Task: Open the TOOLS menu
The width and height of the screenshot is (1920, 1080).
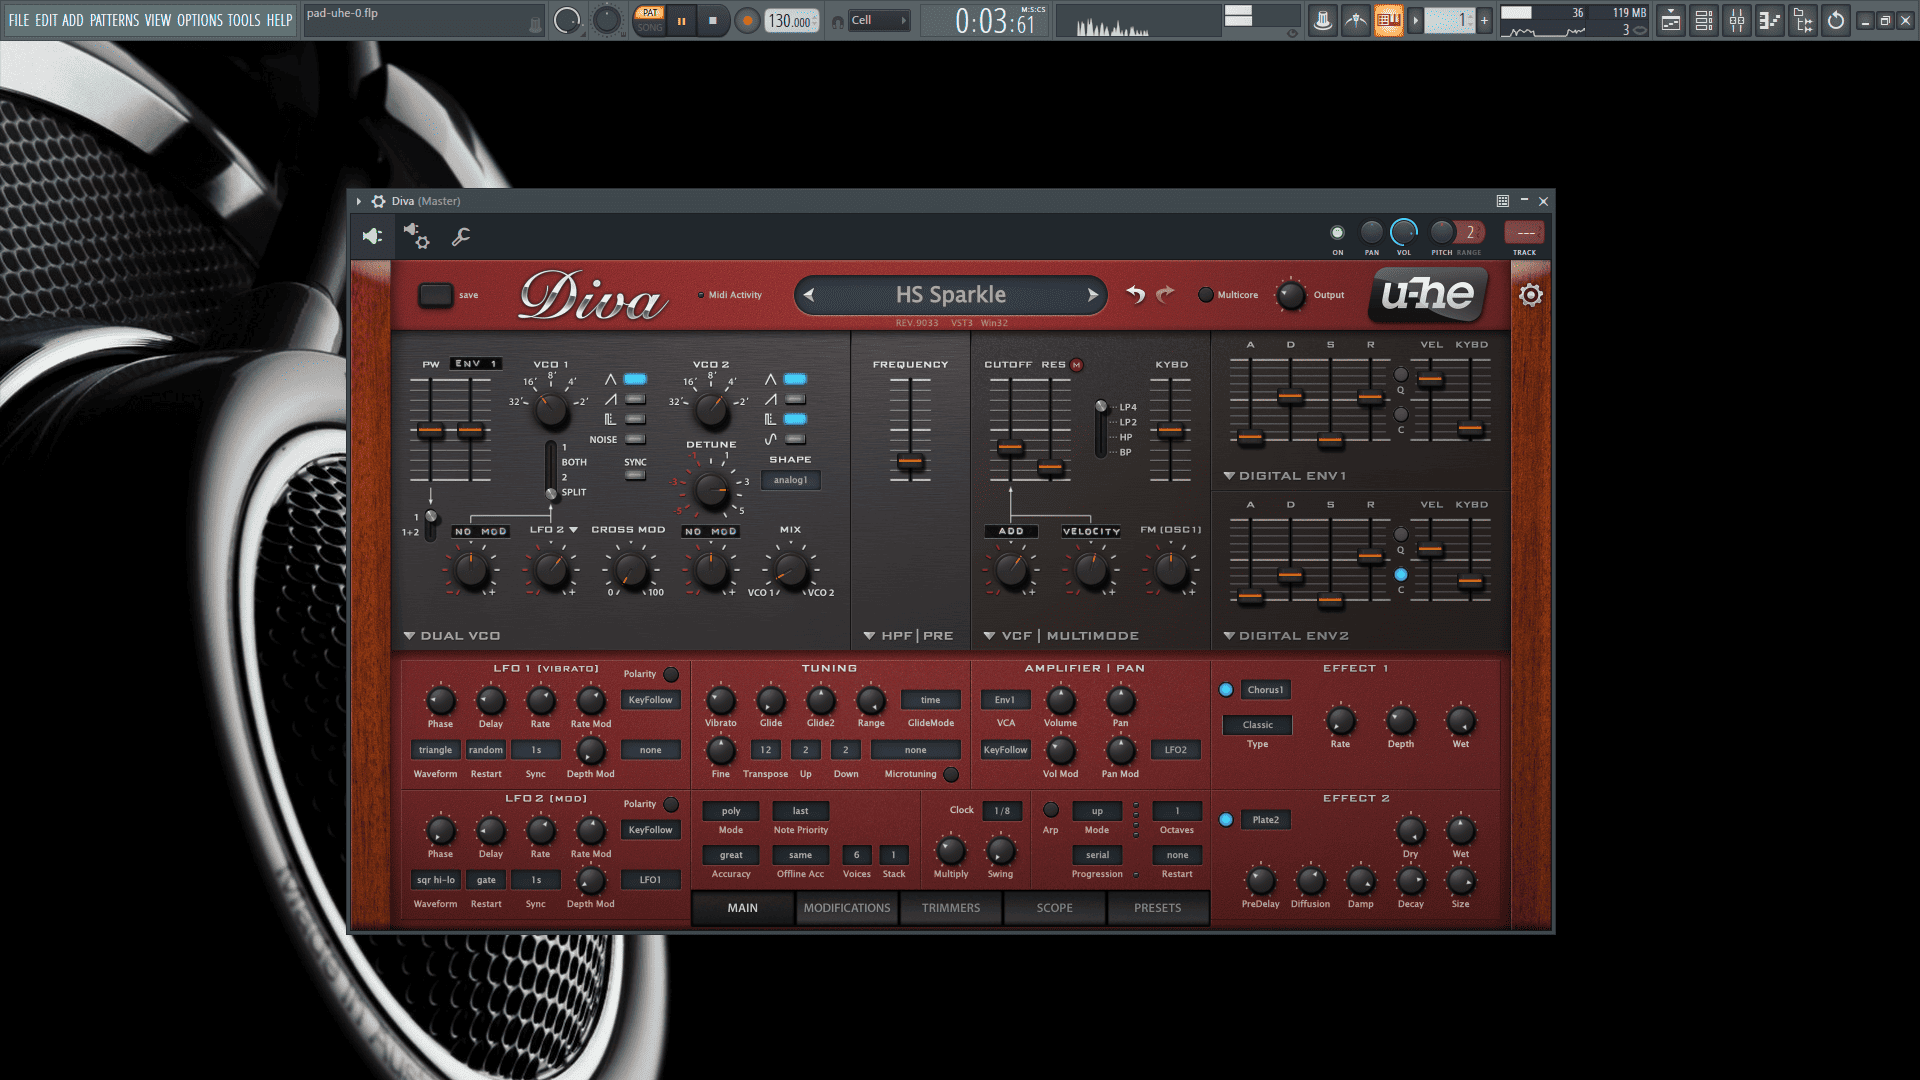Action: click(244, 20)
